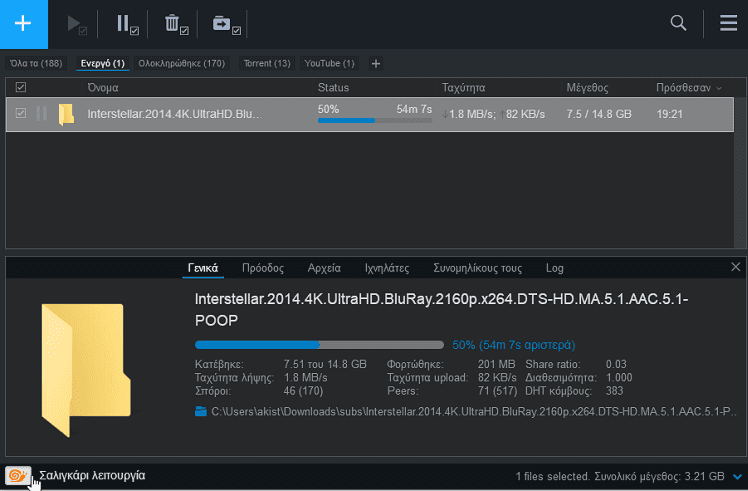Open the Αρχεία details tab
748x491 pixels.
(x=324, y=268)
